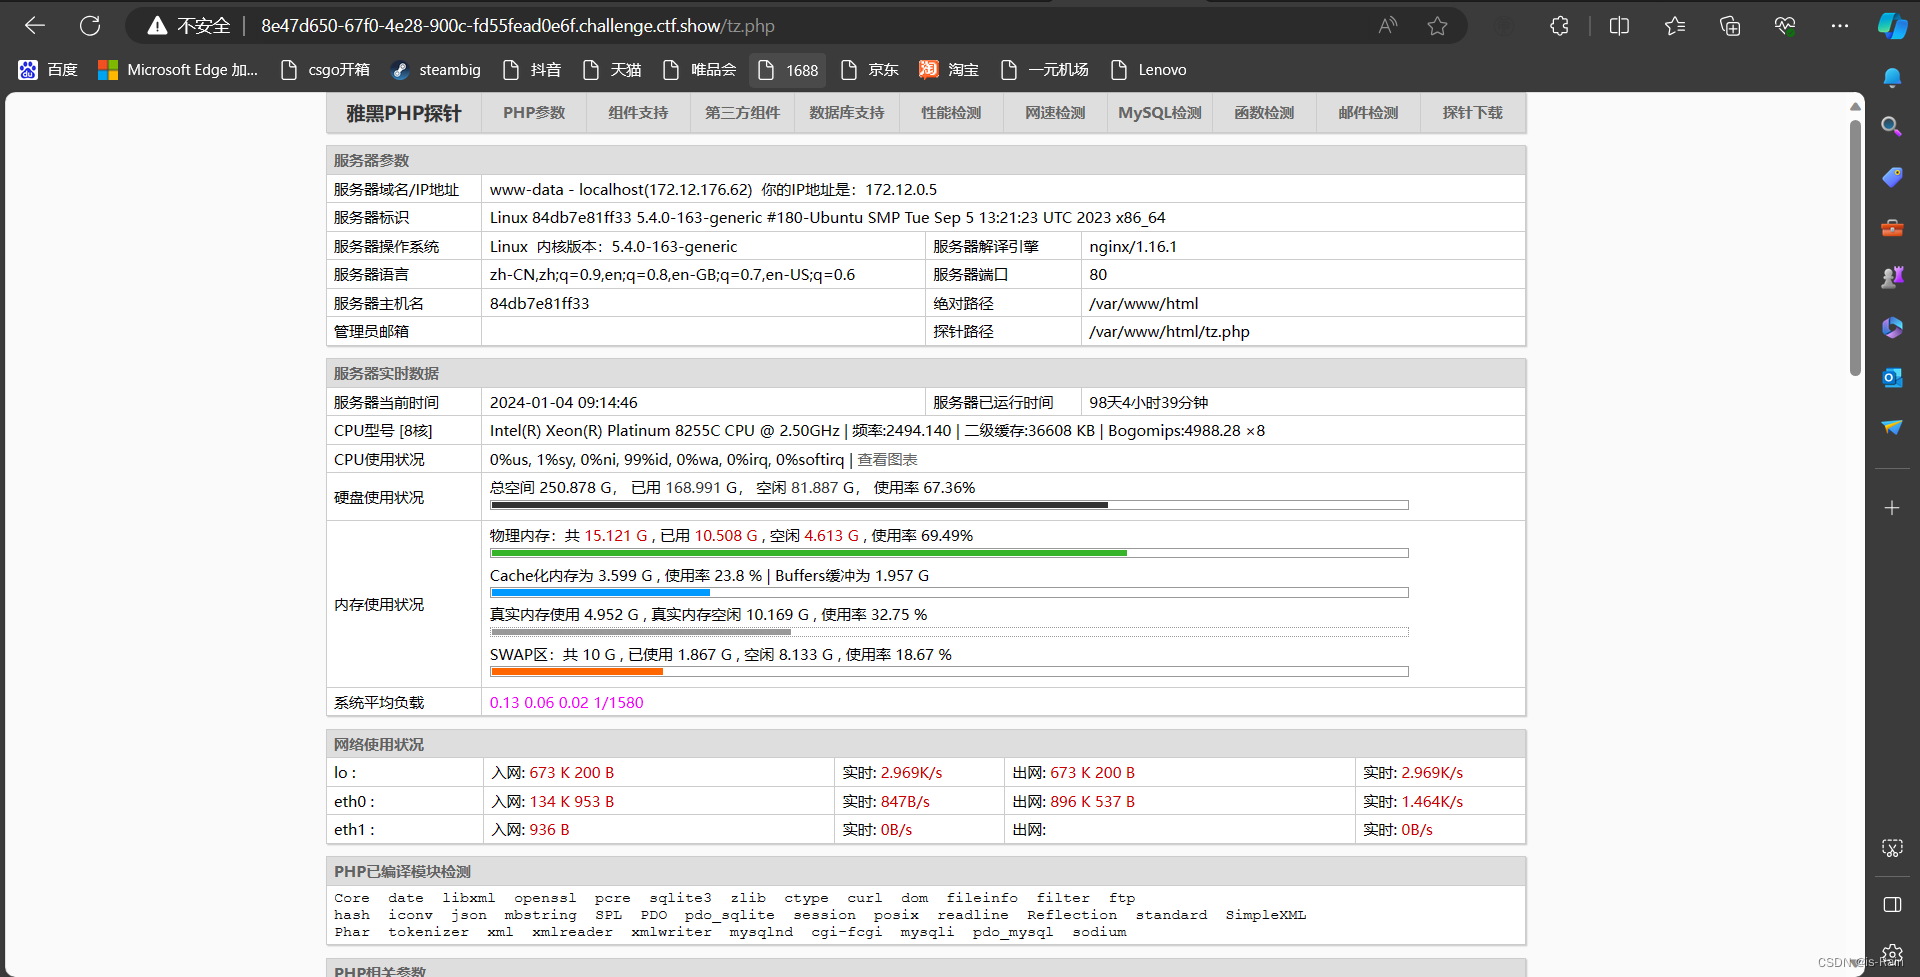The image size is (1920, 977).
Task: Click sidebar notification bell icon
Action: coord(1891,77)
